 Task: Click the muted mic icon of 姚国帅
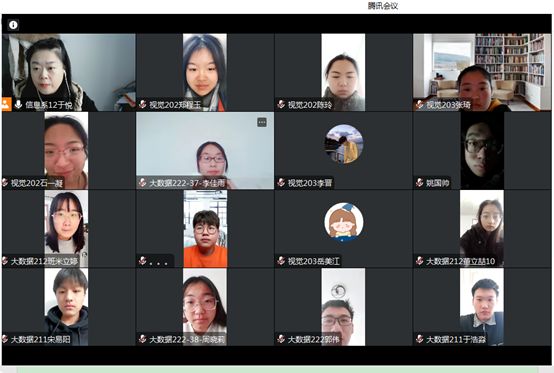tap(420, 183)
